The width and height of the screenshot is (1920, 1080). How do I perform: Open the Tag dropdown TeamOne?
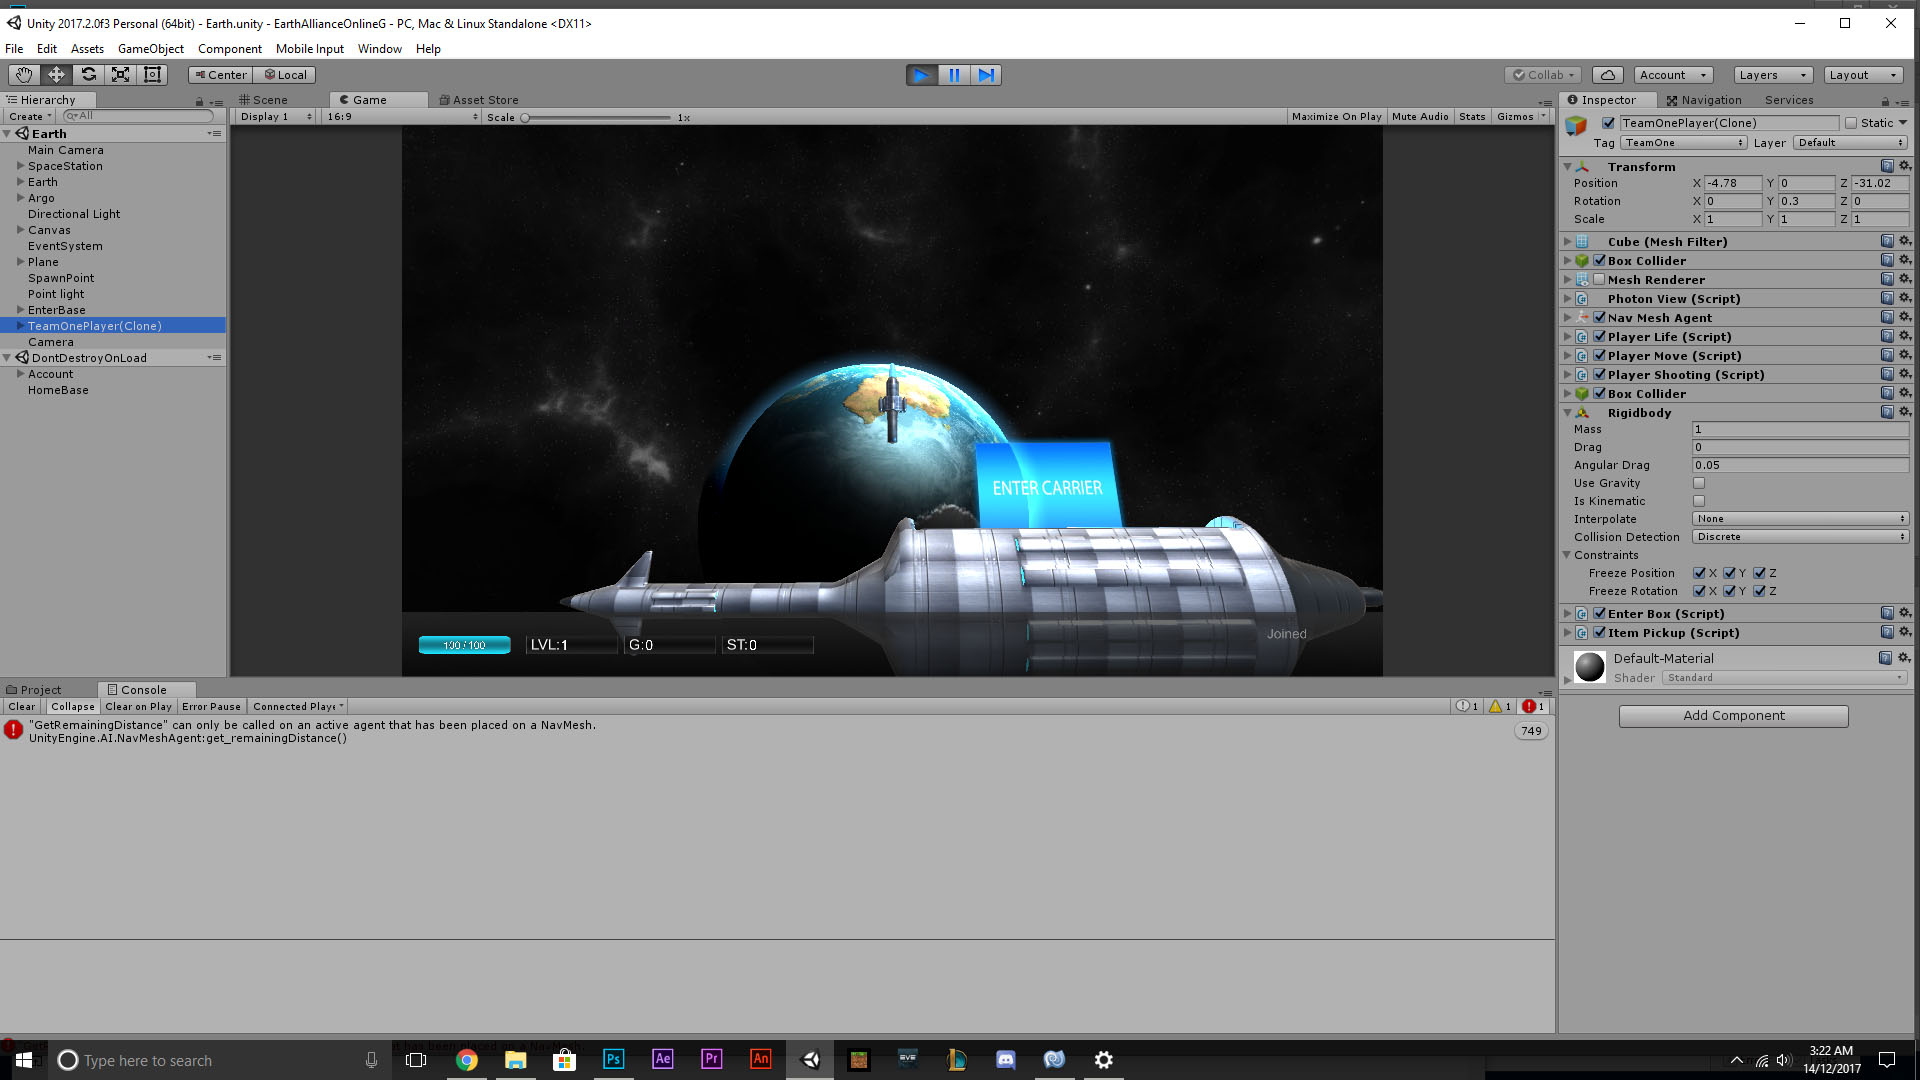coord(1684,143)
